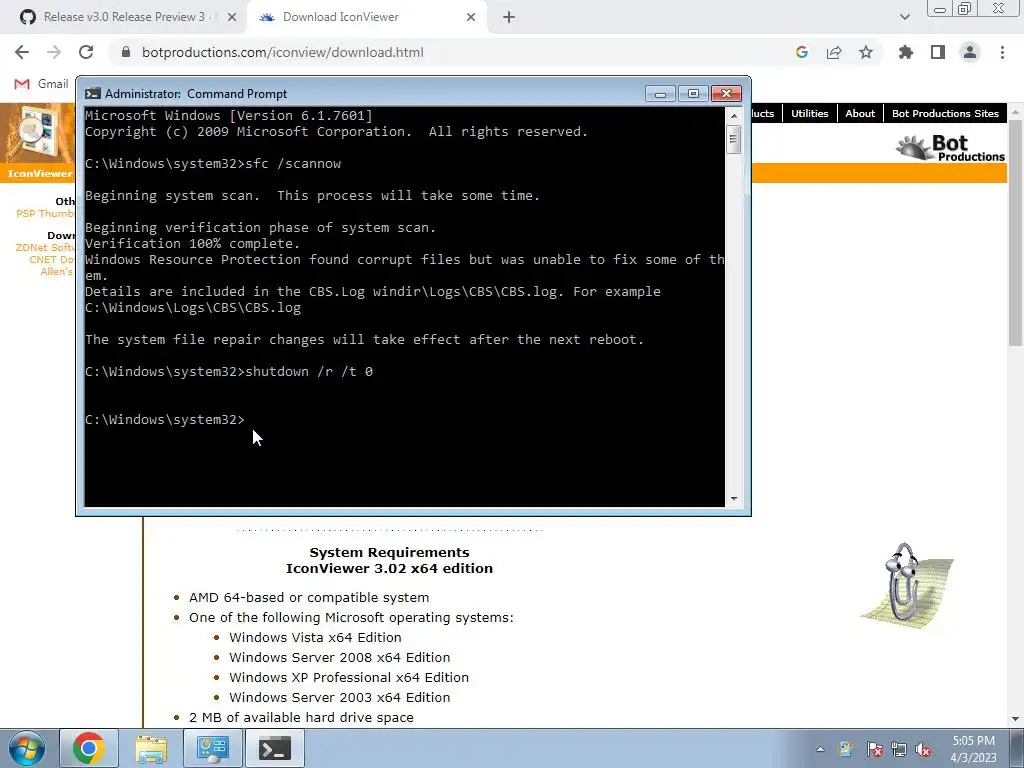Click the Command Prompt title bar icon
1024x768 pixels.
(93, 94)
